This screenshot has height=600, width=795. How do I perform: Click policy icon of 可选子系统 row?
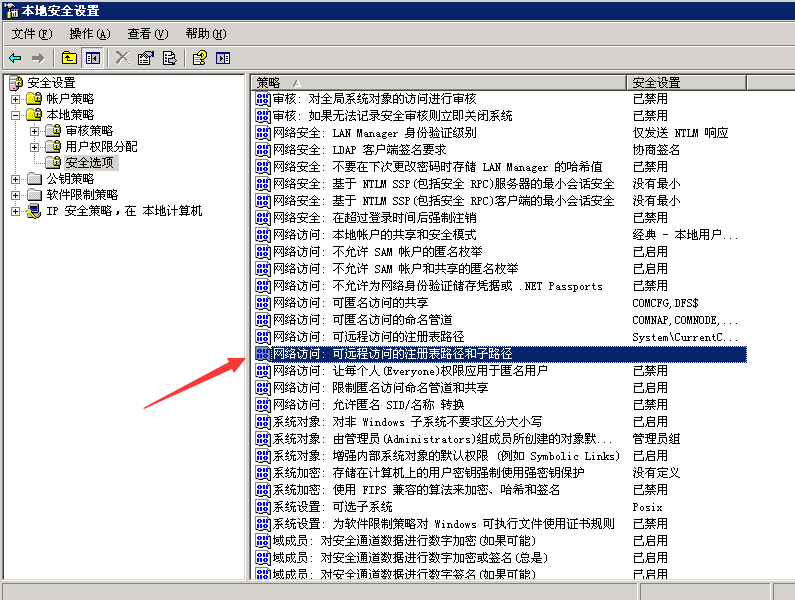(263, 507)
